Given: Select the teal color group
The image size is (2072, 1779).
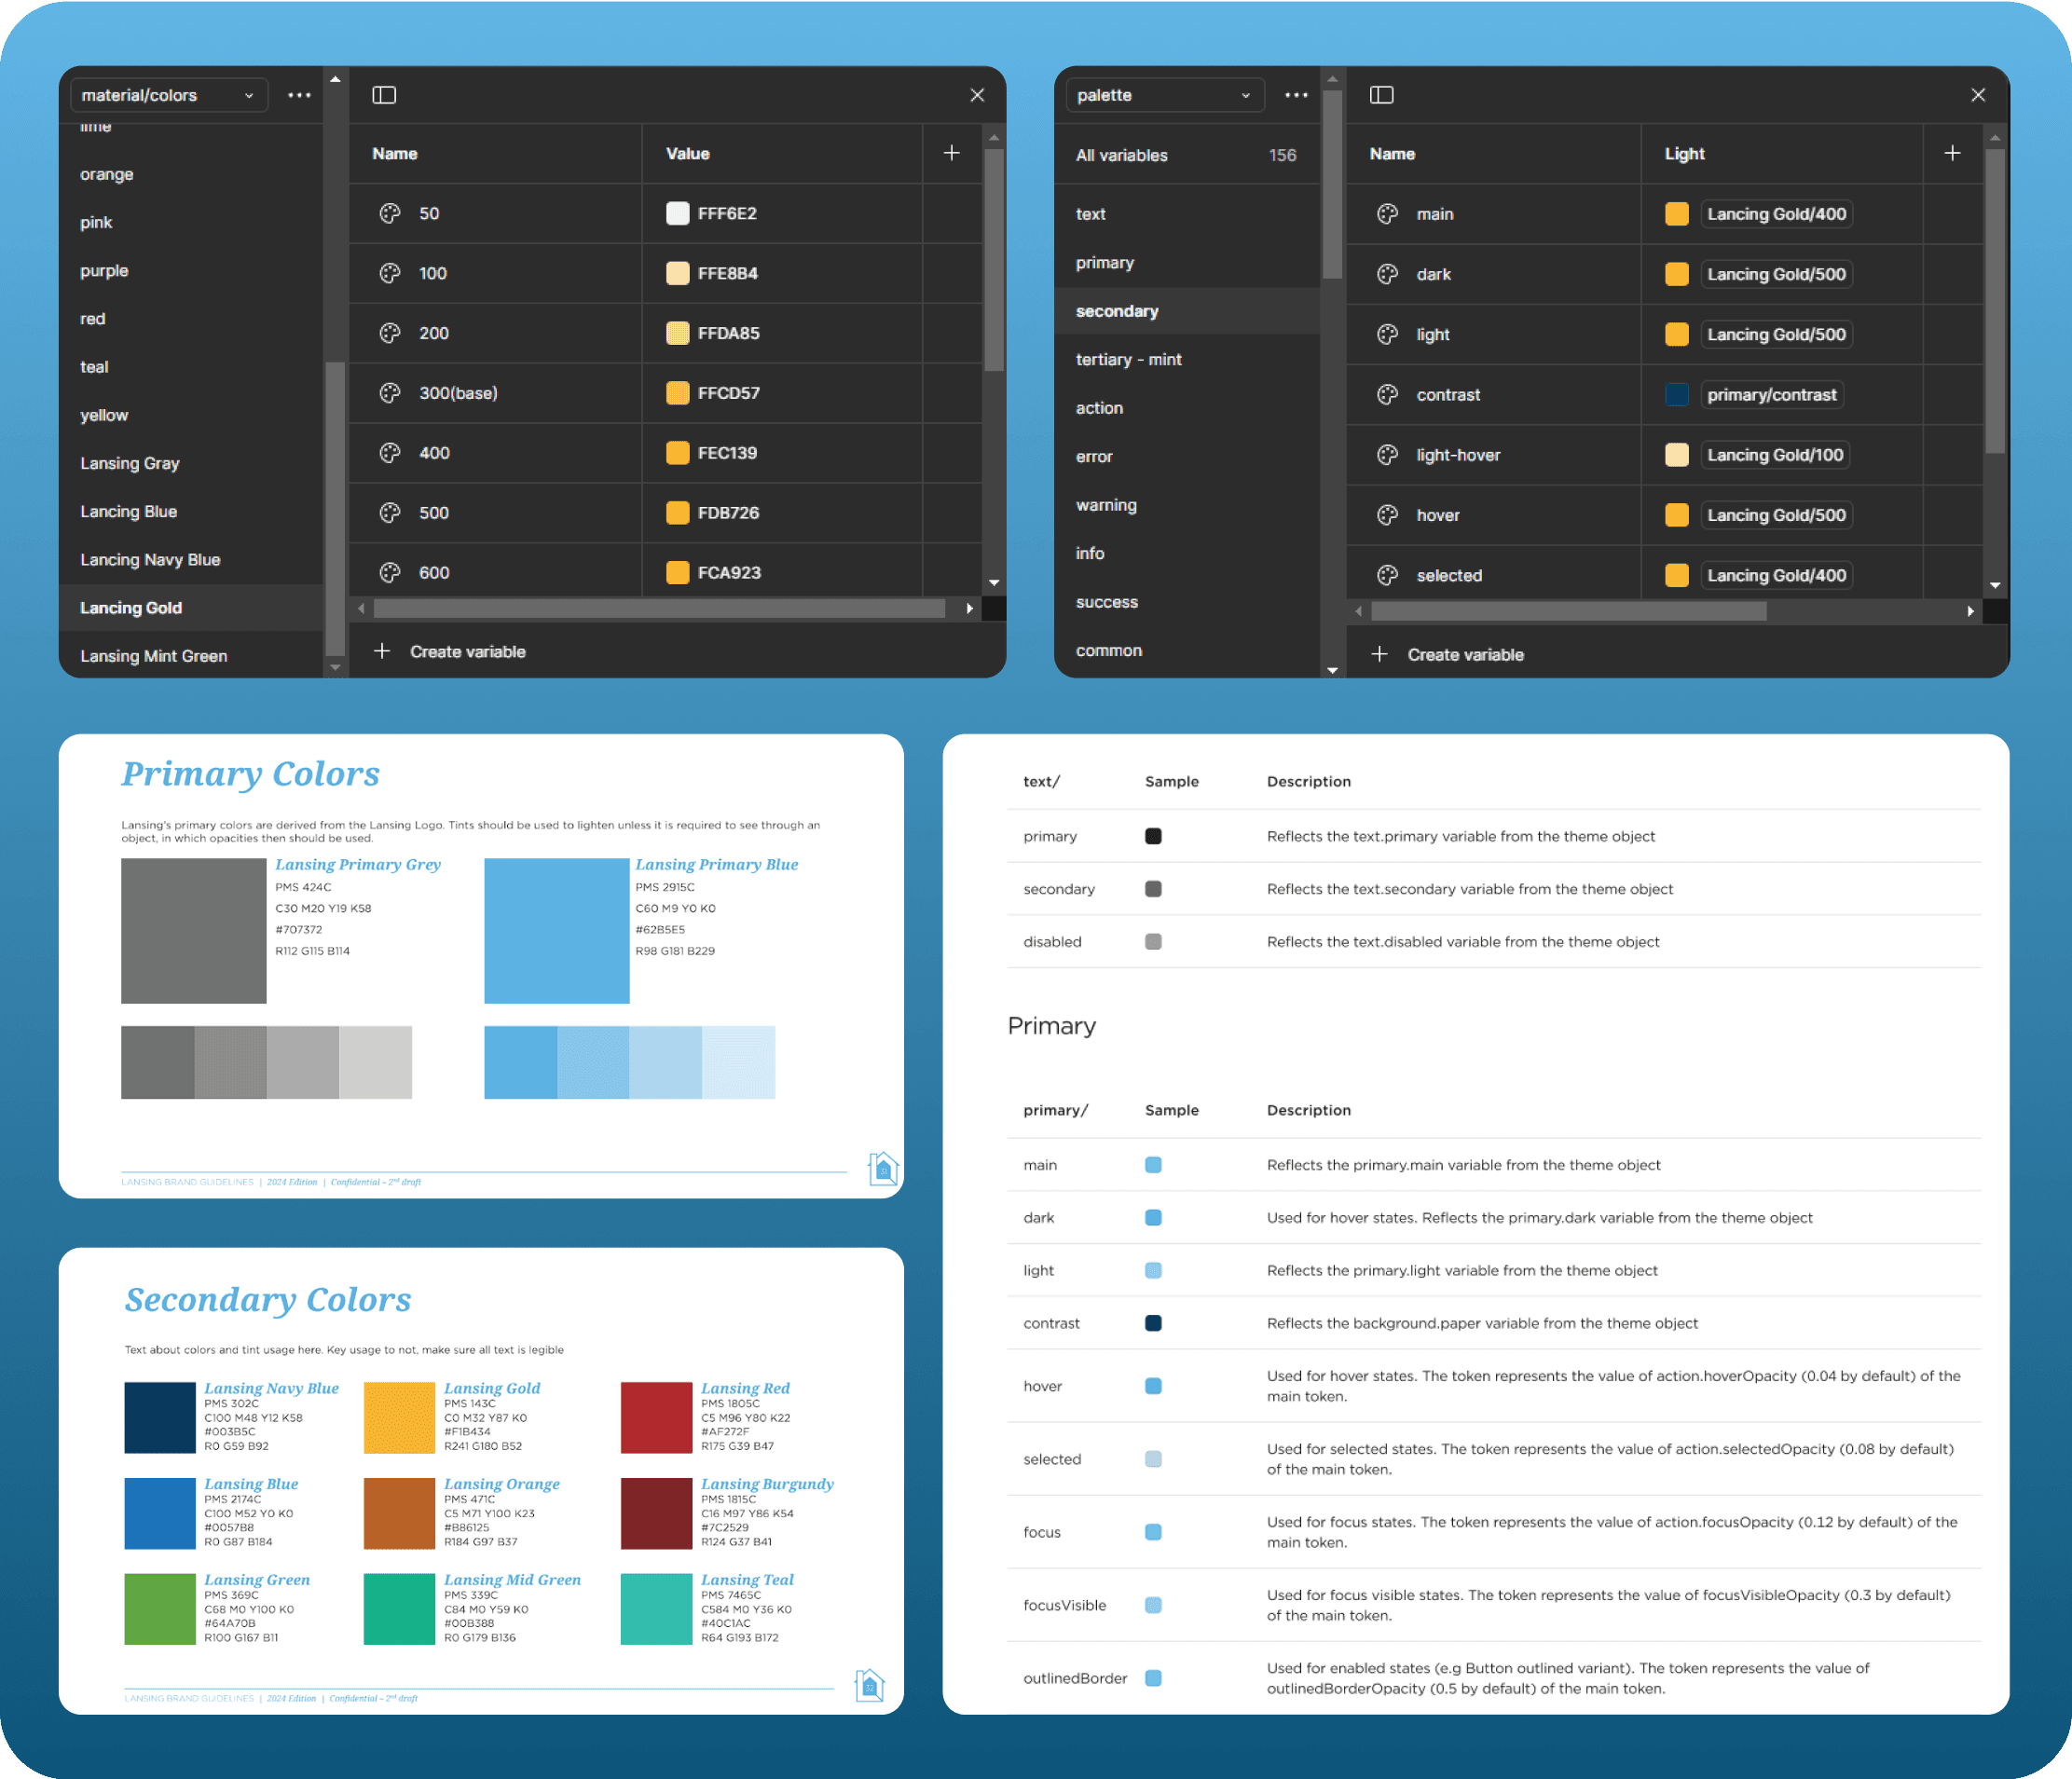Looking at the screenshot, I should (191, 367).
